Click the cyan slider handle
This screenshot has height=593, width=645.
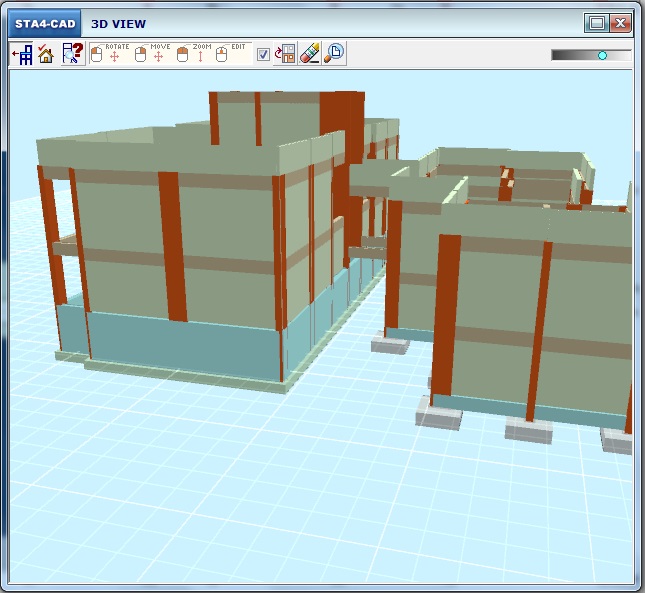[x=602, y=55]
